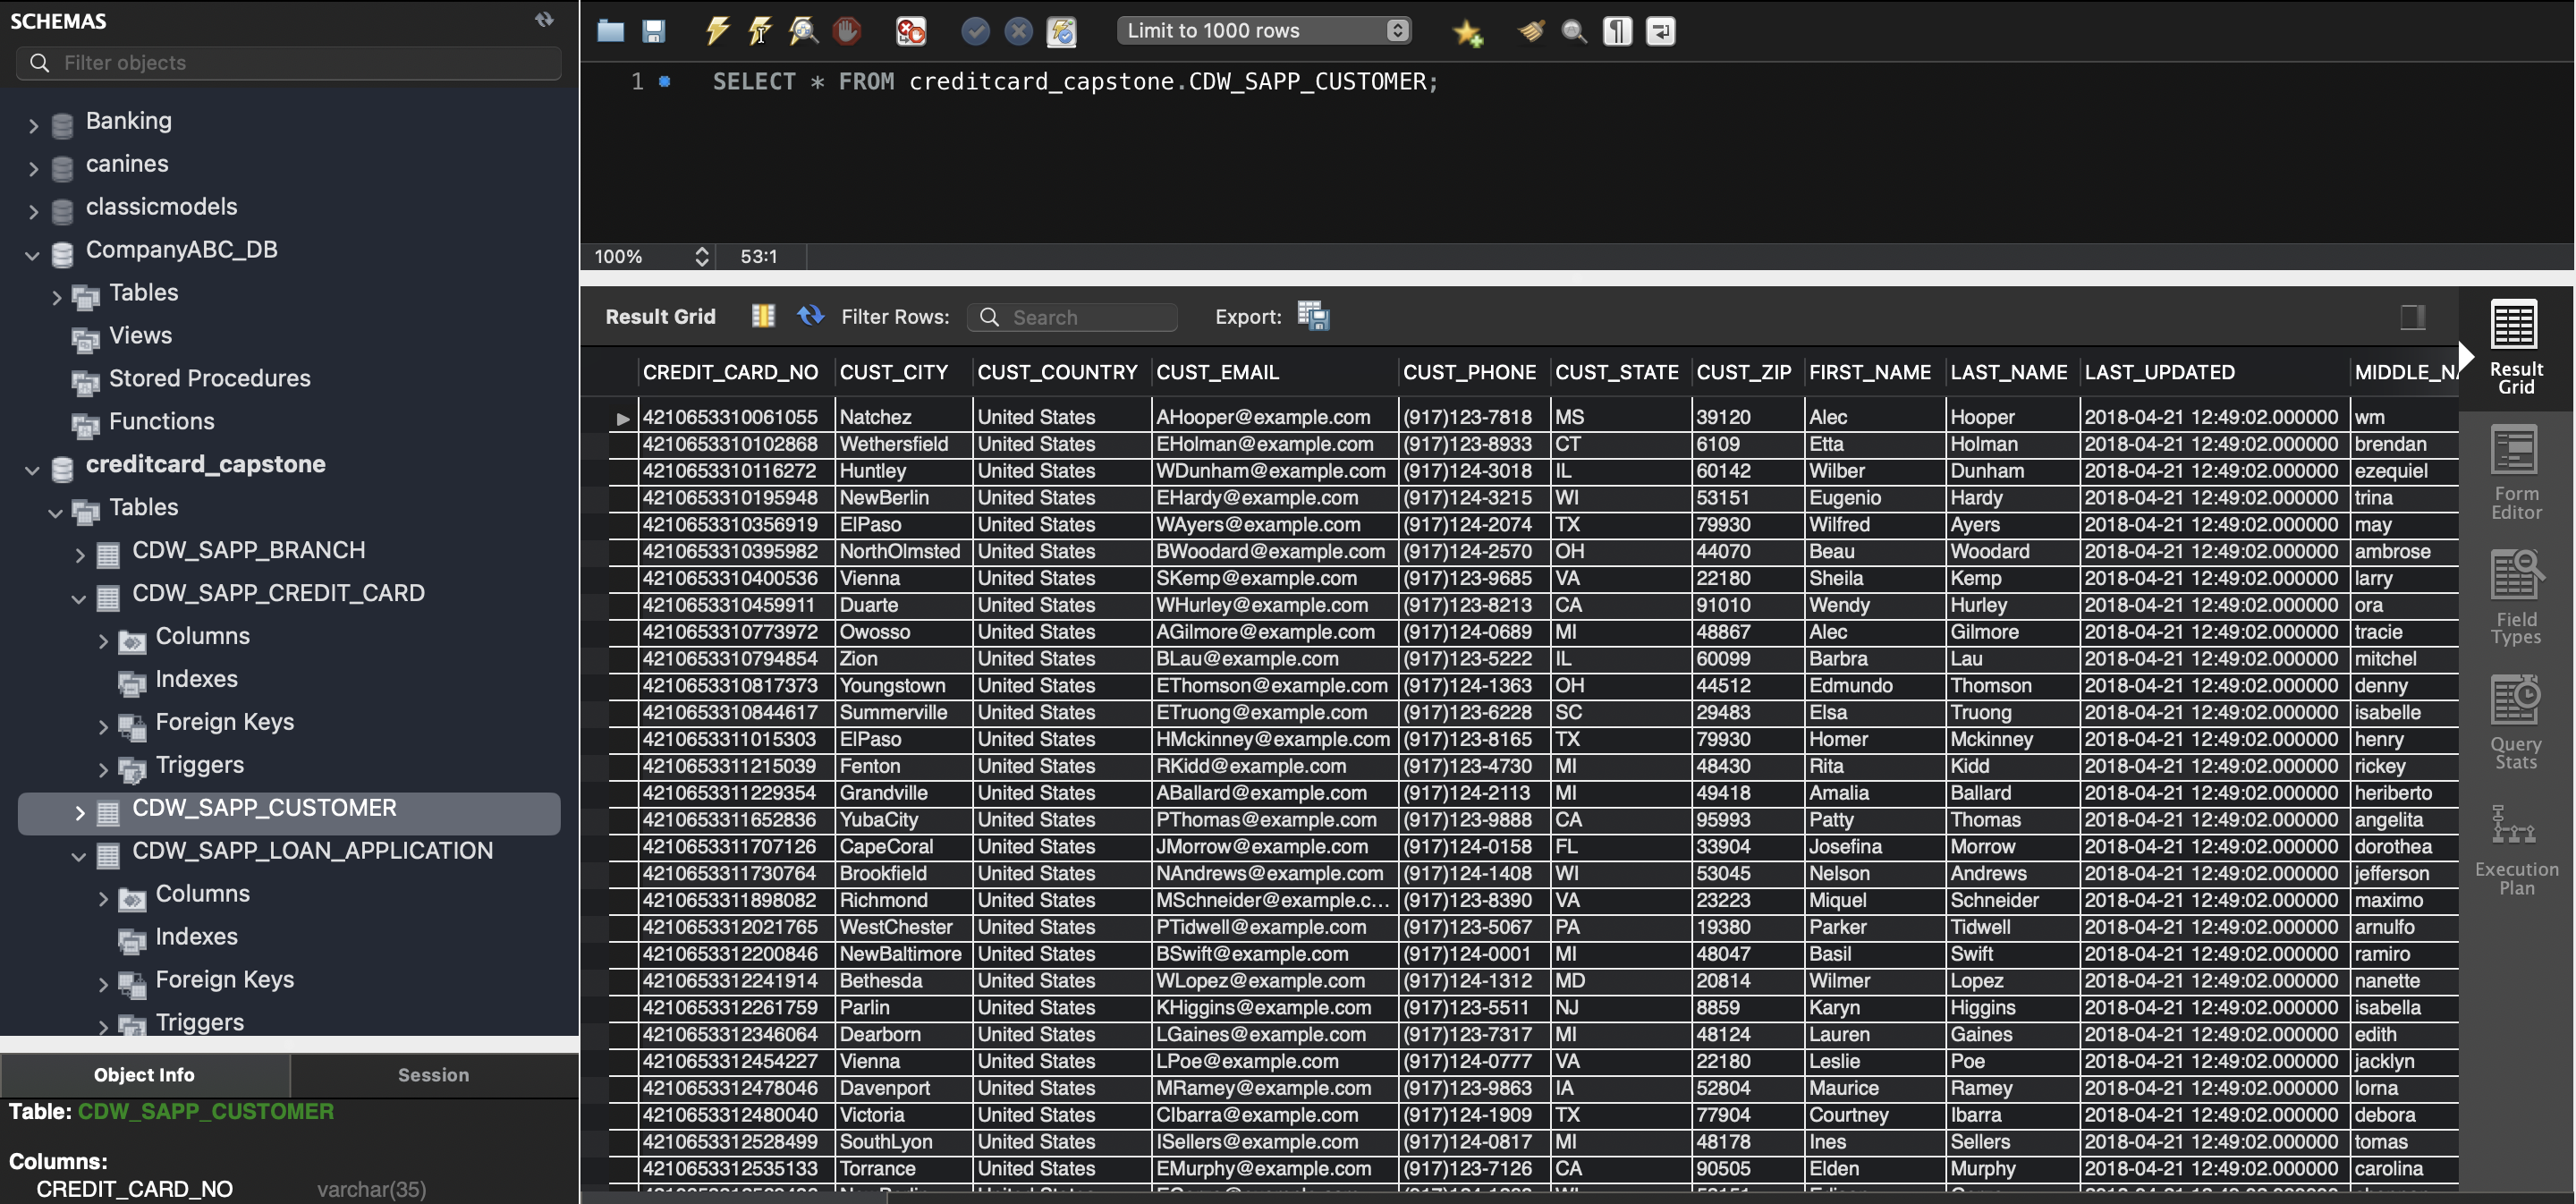Toggle auto-commit mode

coord(1062,31)
